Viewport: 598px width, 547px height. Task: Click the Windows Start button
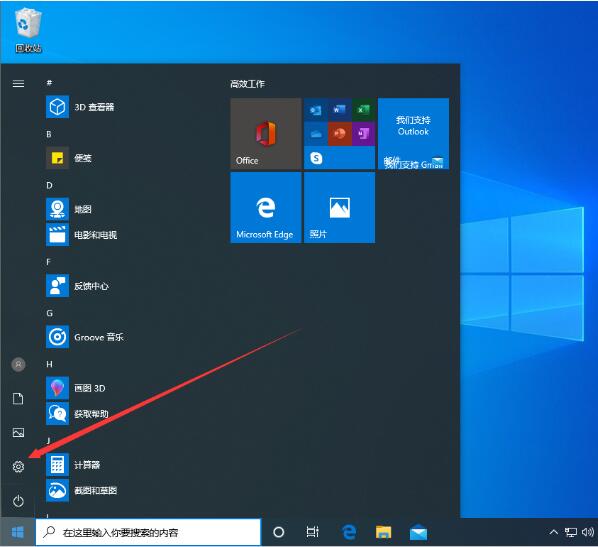(18, 532)
